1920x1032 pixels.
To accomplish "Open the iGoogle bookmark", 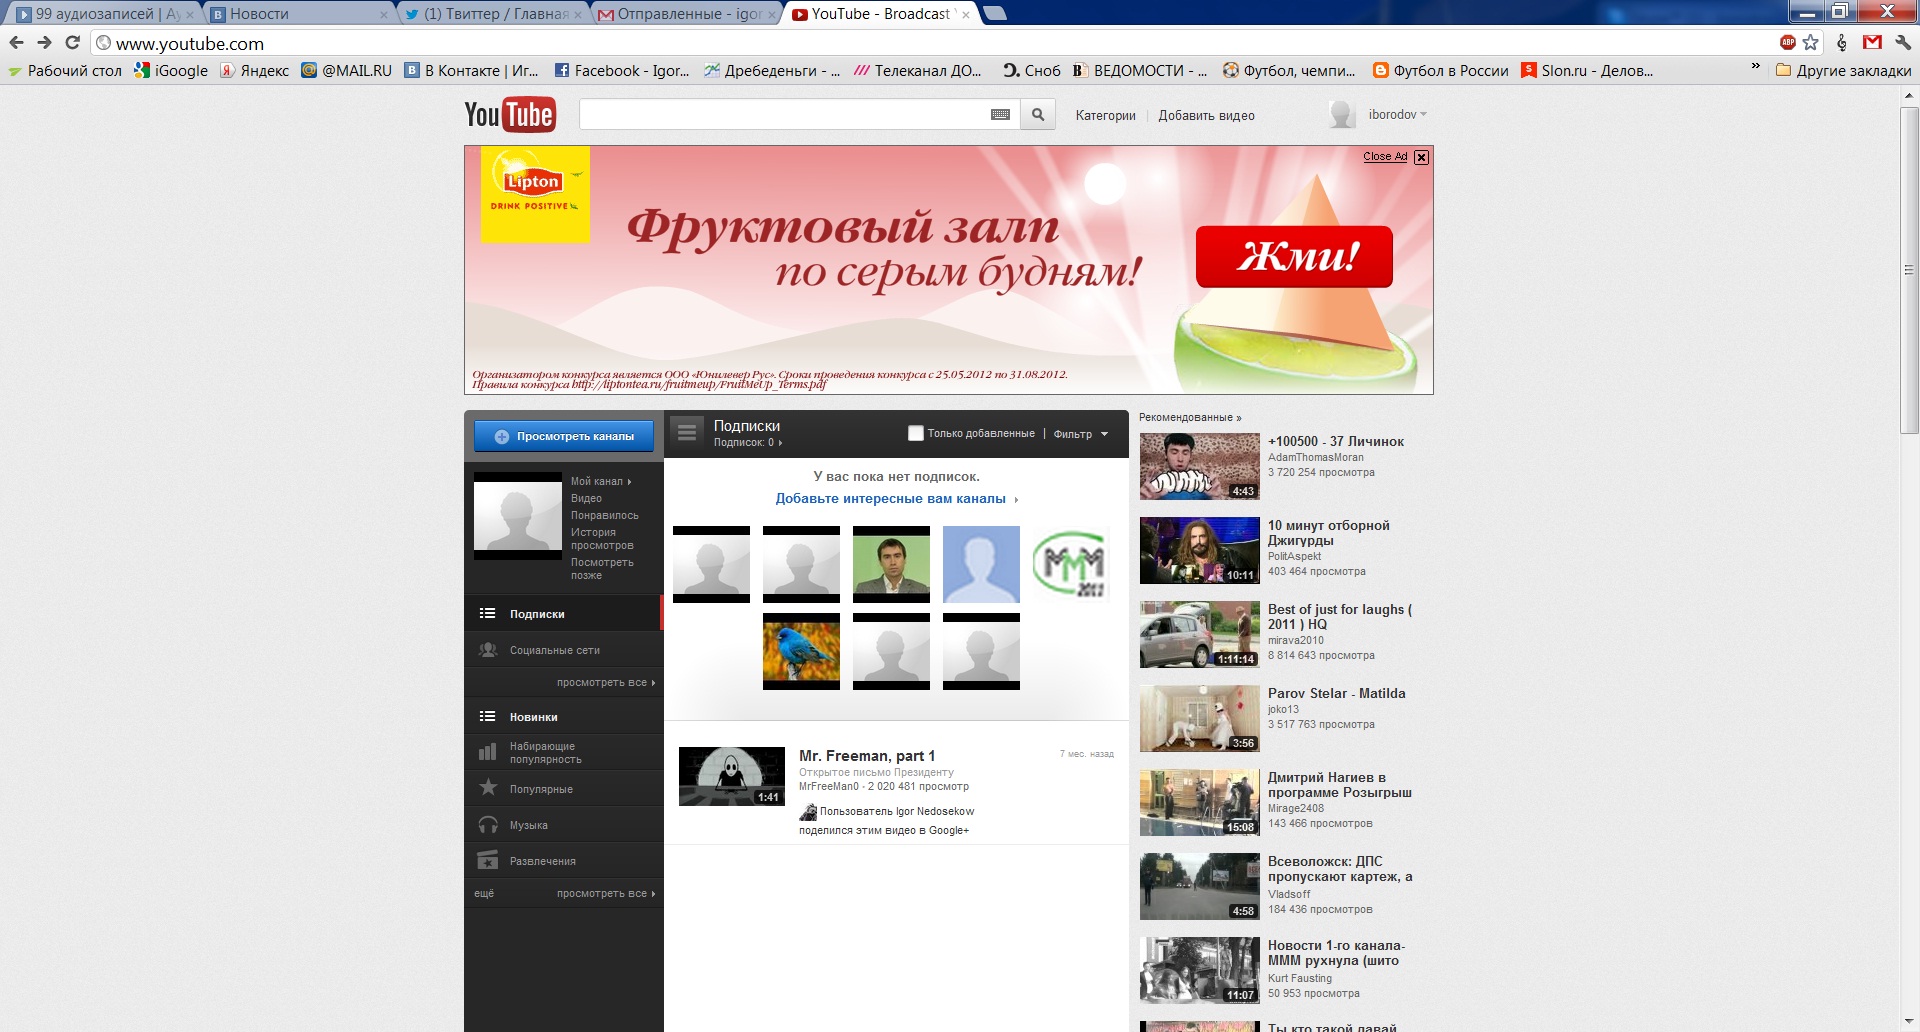I will coord(171,71).
